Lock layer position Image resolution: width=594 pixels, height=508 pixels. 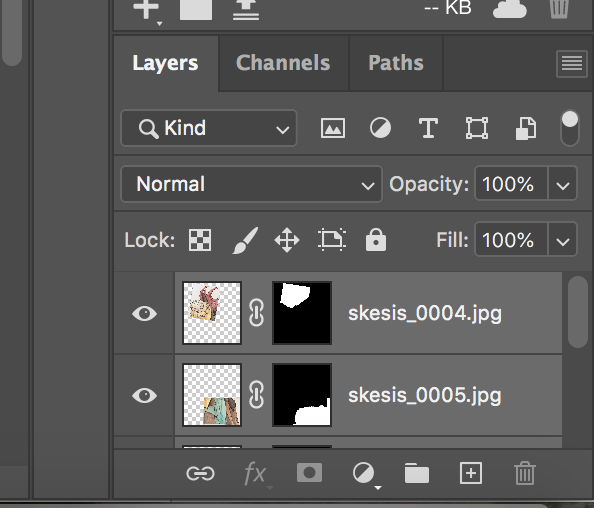click(x=287, y=240)
